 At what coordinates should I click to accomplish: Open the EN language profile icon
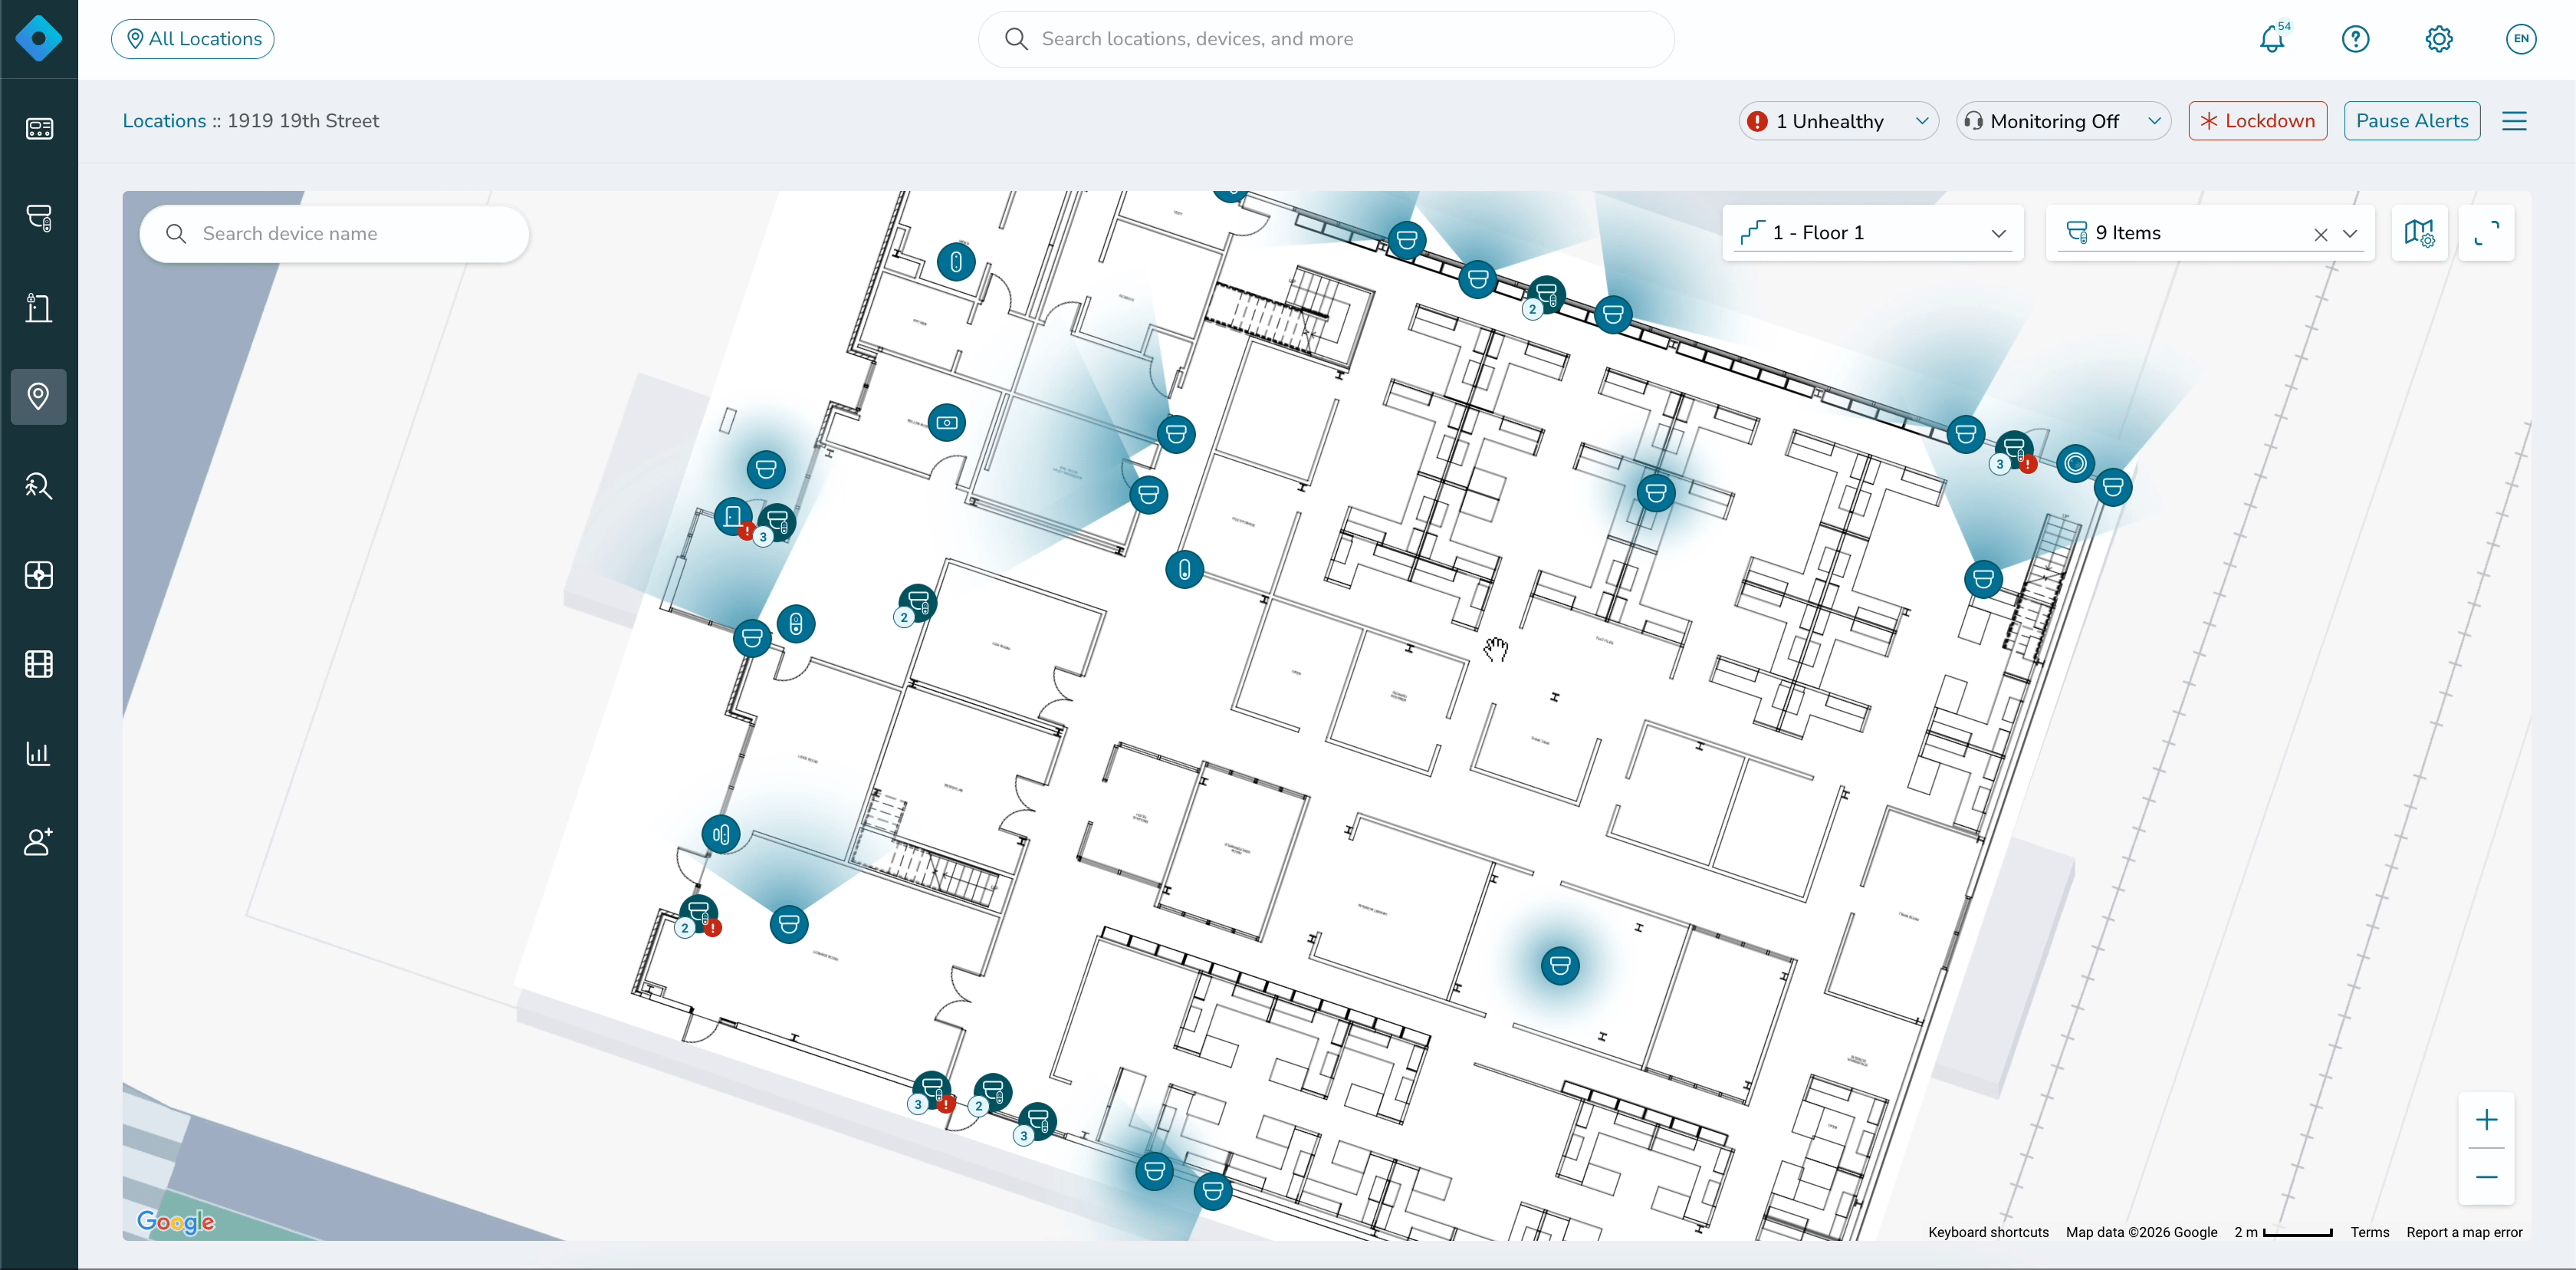point(2521,39)
